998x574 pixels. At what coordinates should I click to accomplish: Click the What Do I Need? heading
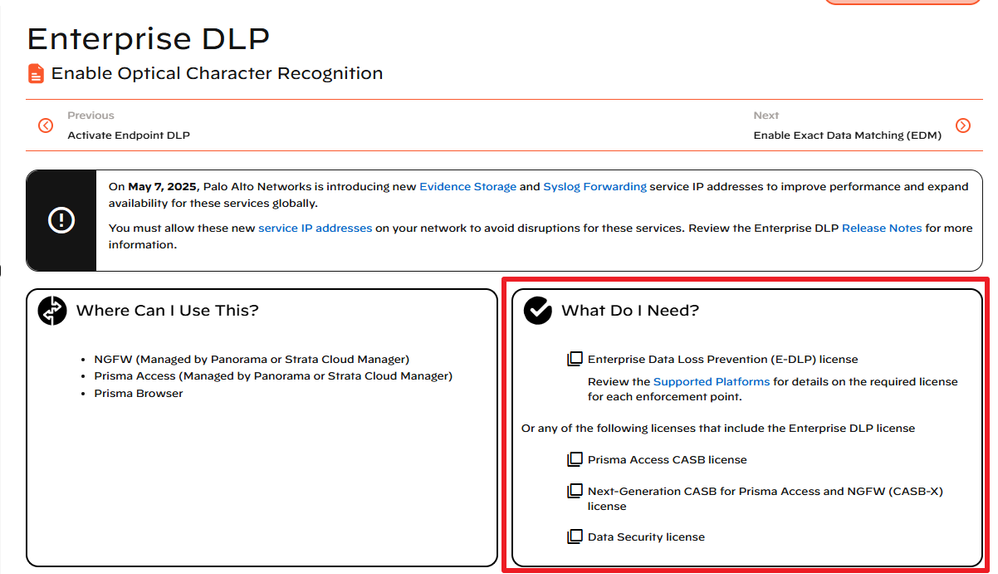(630, 311)
